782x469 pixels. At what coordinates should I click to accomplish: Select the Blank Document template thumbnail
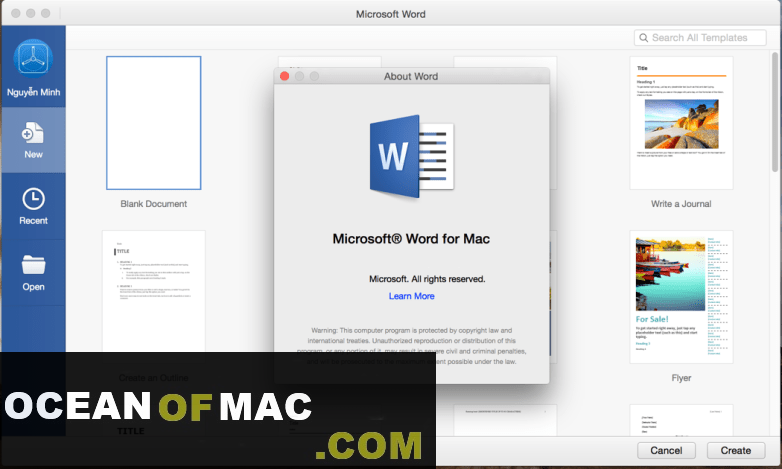point(154,123)
